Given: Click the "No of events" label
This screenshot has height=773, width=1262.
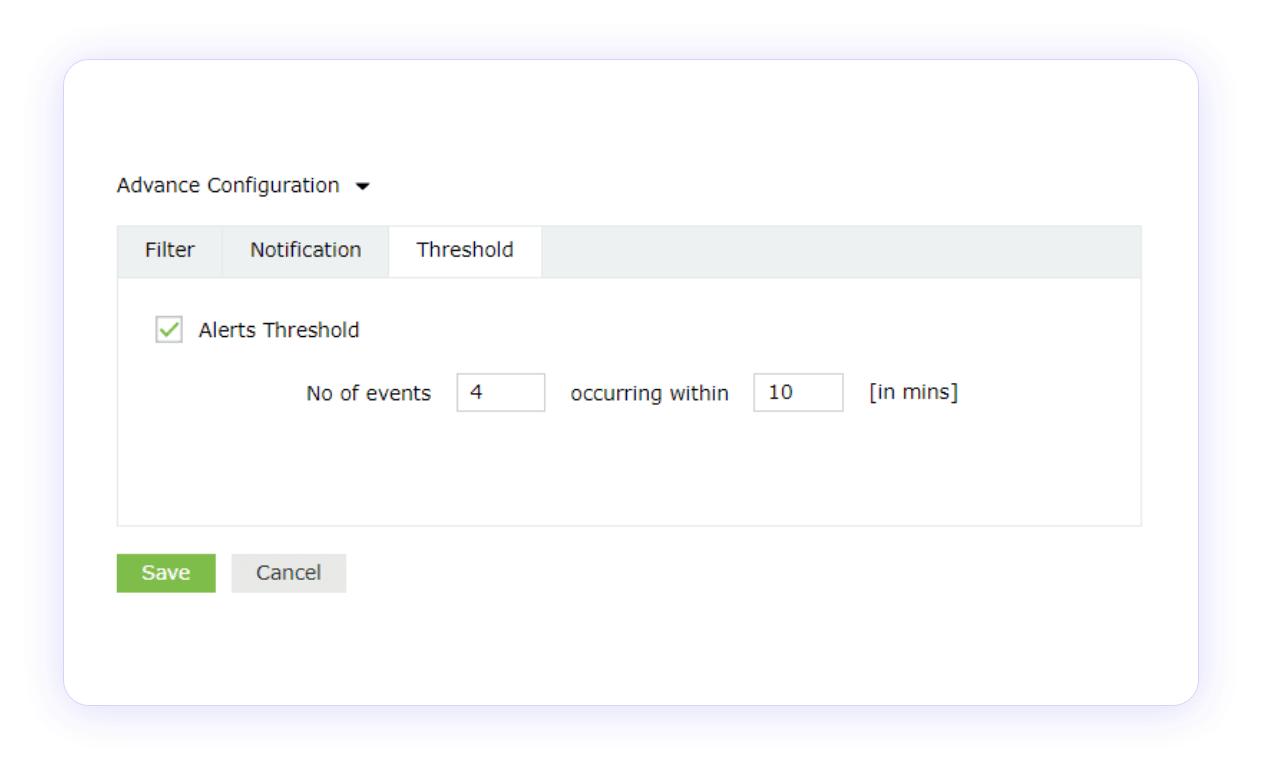Looking at the screenshot, I should click(x=368, y=394).
